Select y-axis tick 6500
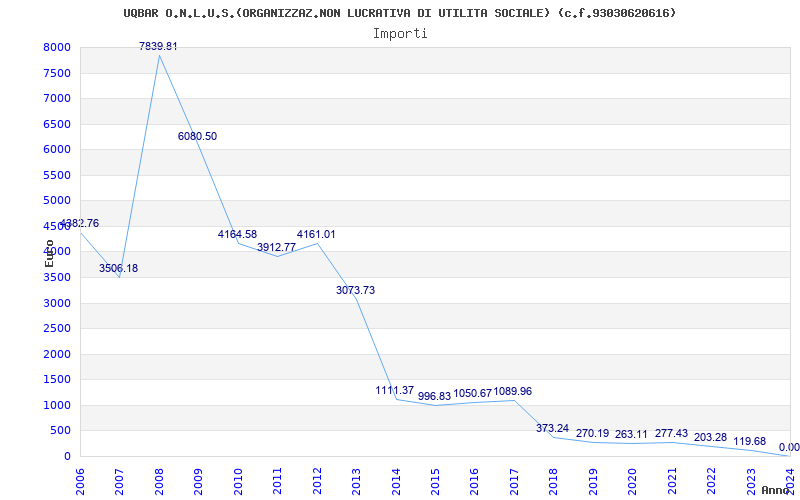Image resolution: width=800 pixels, height=500 pixels. coord(57,124)
